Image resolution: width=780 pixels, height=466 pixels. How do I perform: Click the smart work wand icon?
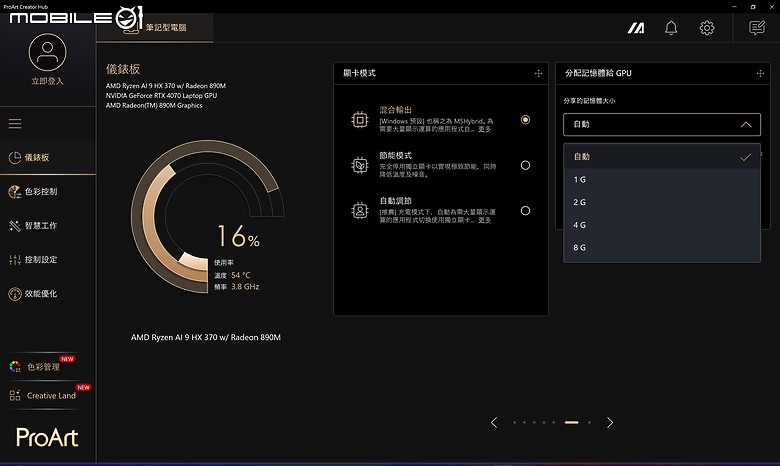(15, 225)
